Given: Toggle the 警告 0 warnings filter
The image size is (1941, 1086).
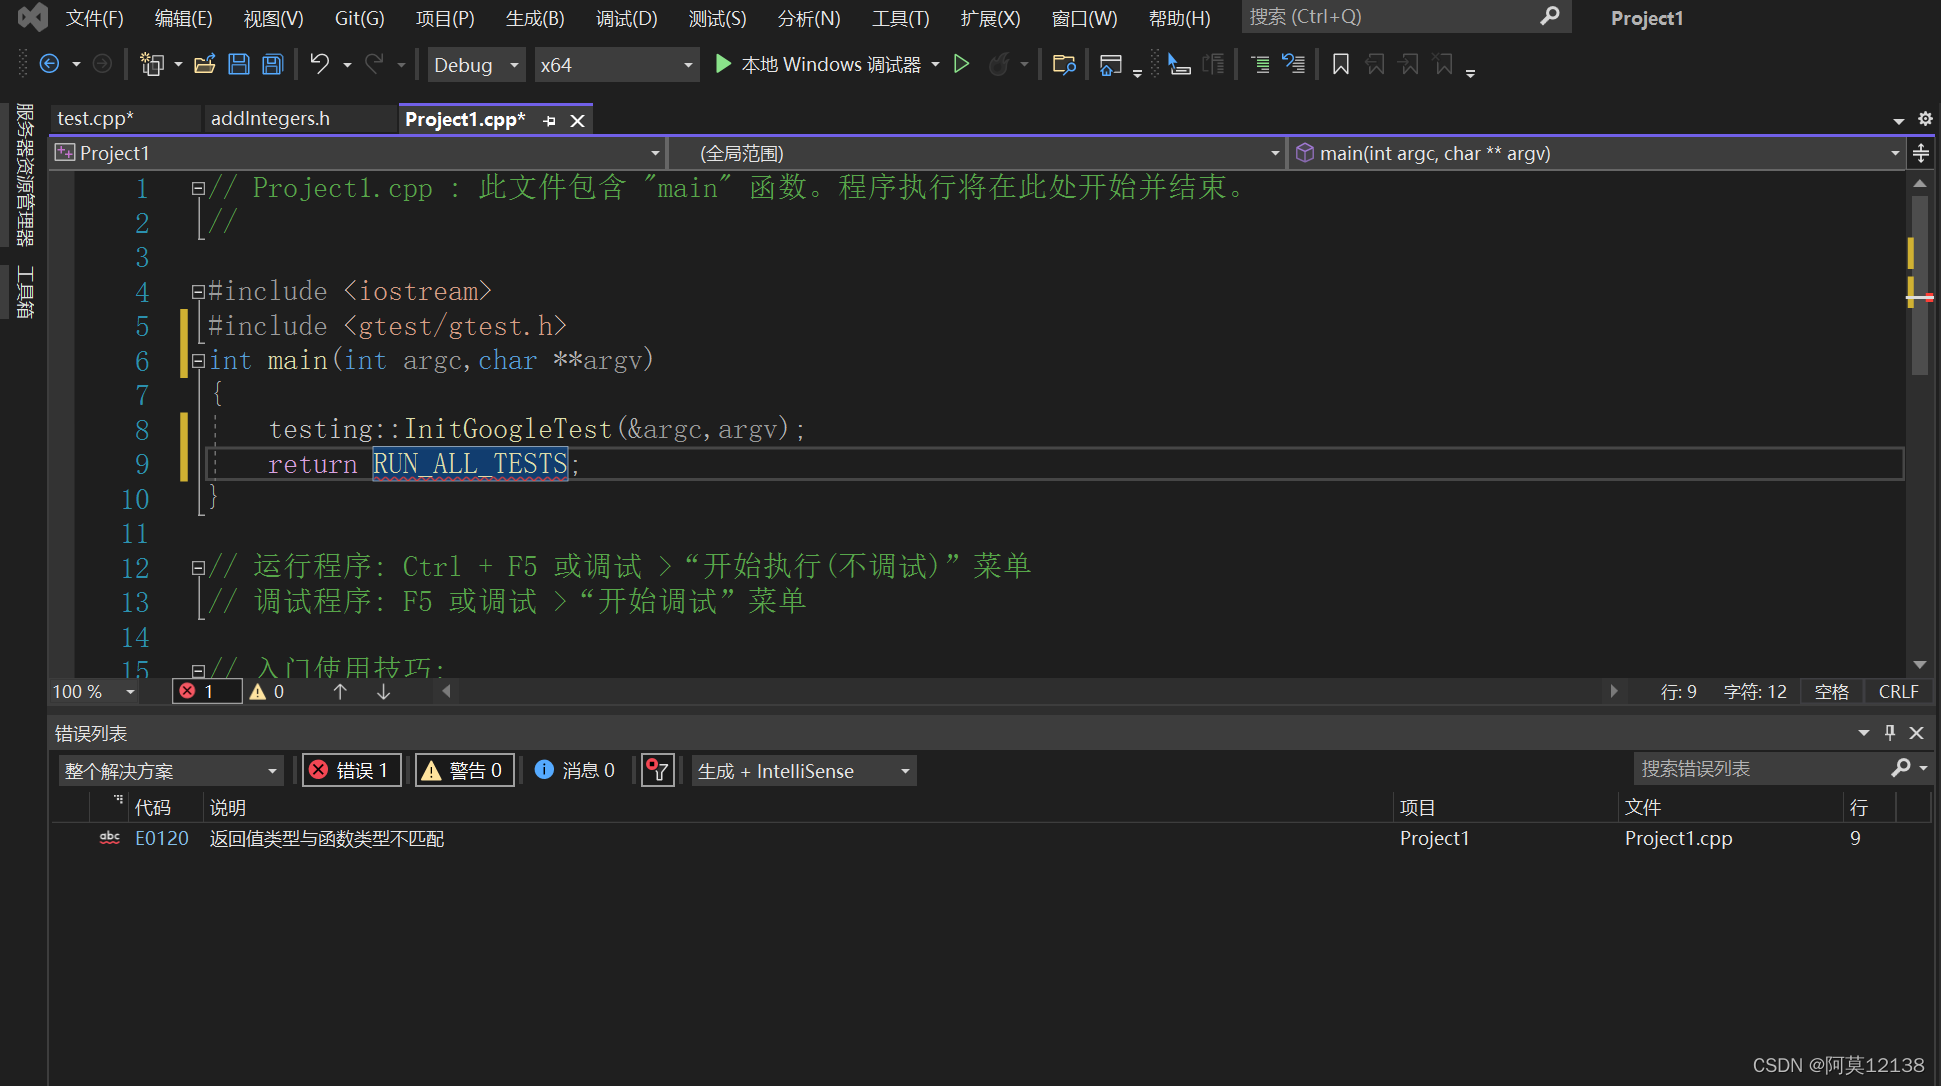Looking at the screenshot, I should pyautogui.click(x=464, y=771).
